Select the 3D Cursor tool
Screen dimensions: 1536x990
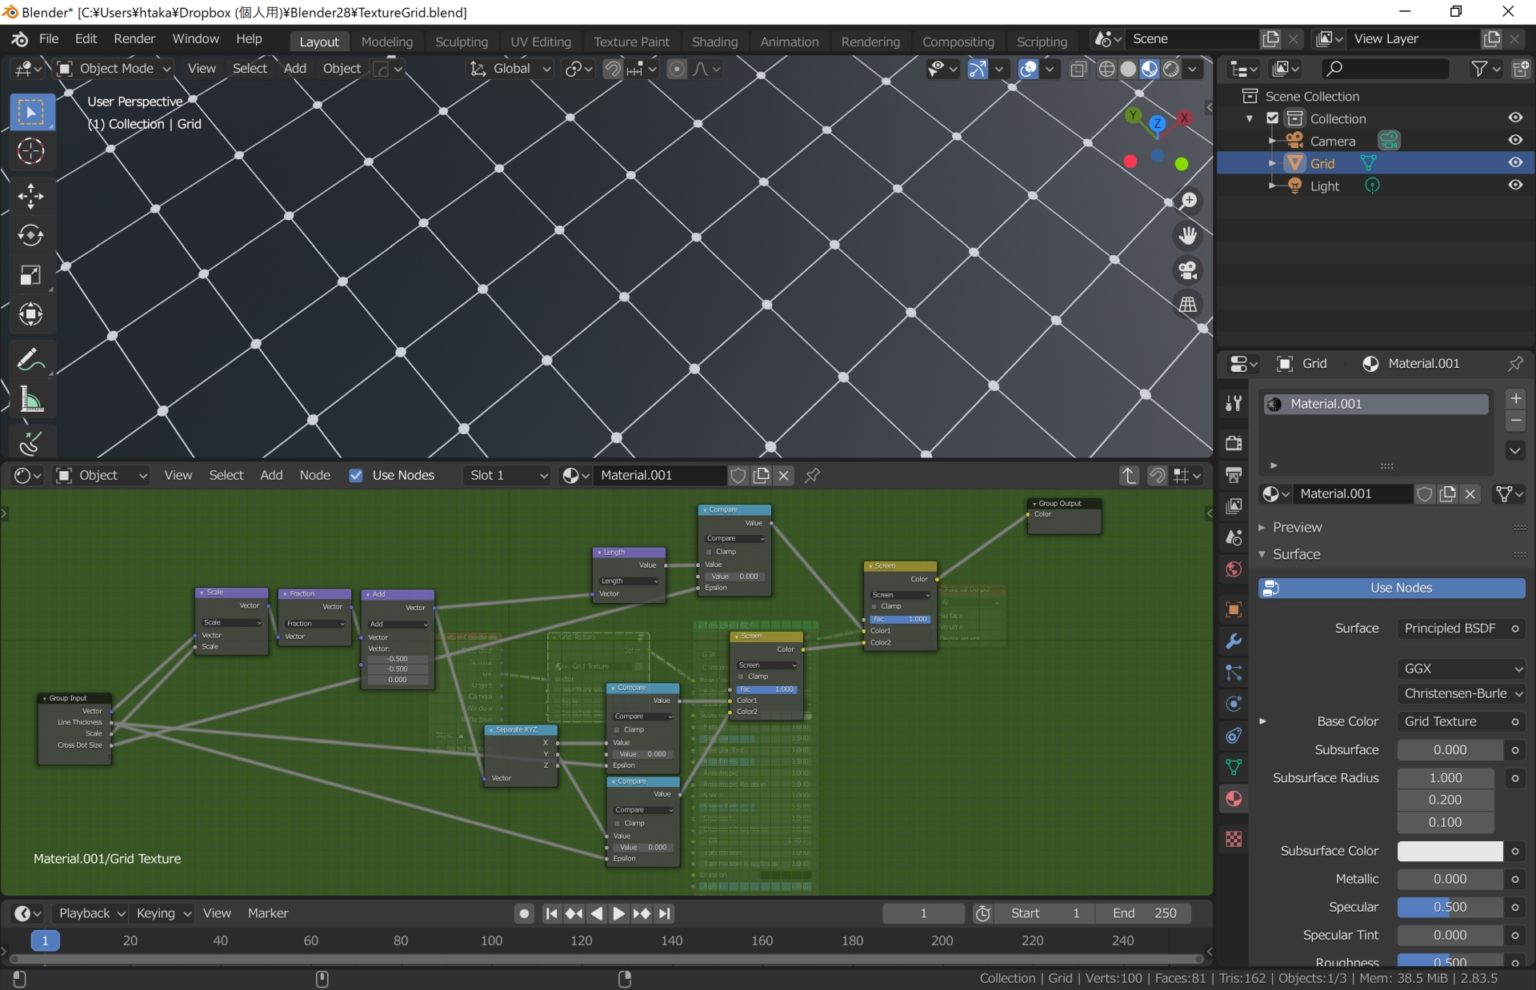31,152
